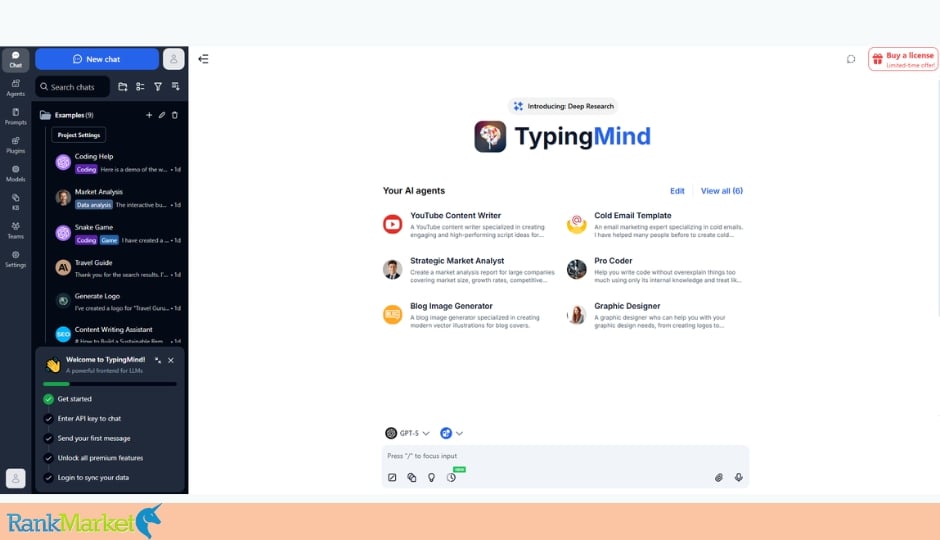
Task: Click the Search chats field
Action: 73,87
